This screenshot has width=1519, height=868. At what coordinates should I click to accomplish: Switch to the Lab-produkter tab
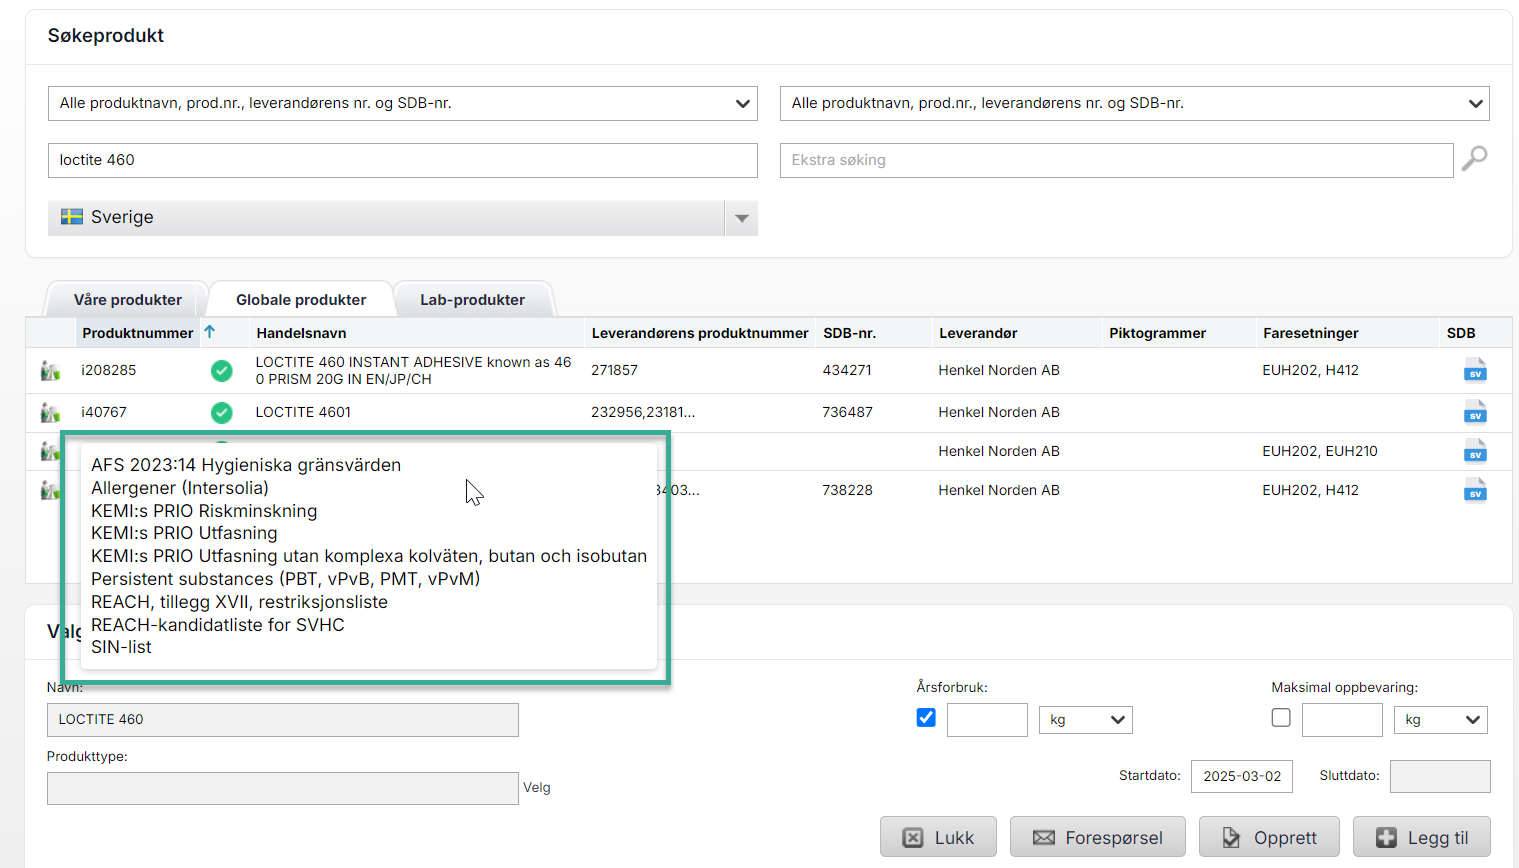(472, 300)
